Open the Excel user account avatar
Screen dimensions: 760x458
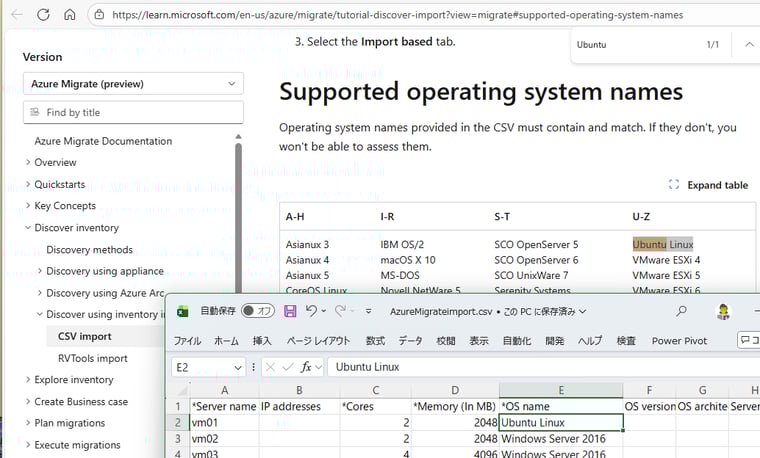[723, 312]
